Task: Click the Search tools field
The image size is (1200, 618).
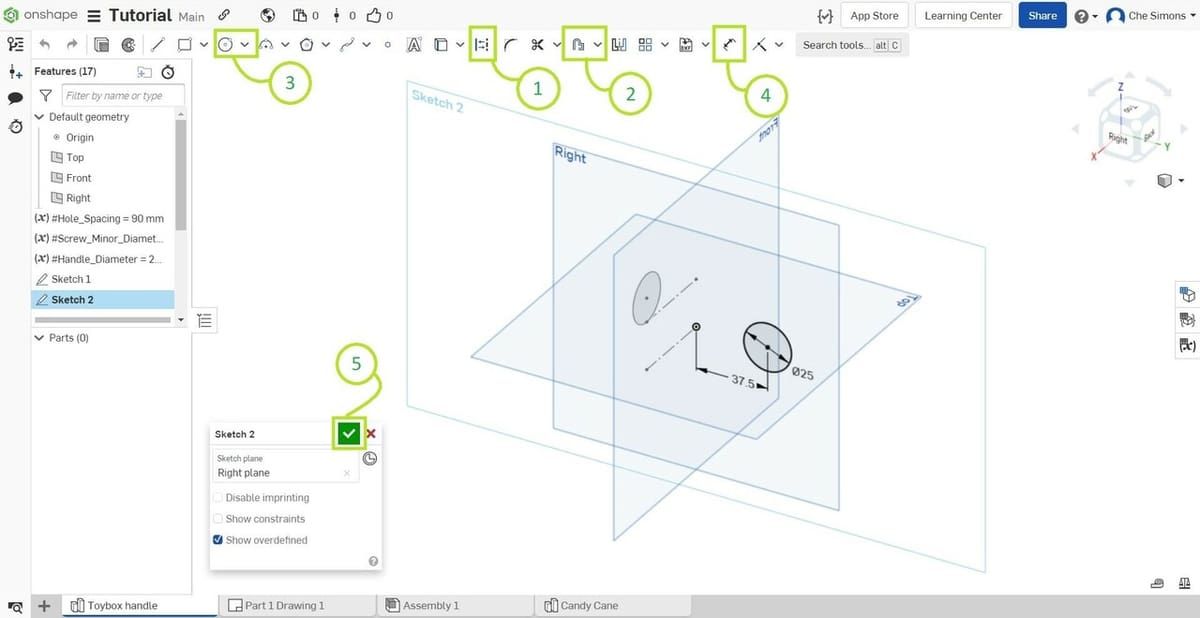Action: coord(852,45)
